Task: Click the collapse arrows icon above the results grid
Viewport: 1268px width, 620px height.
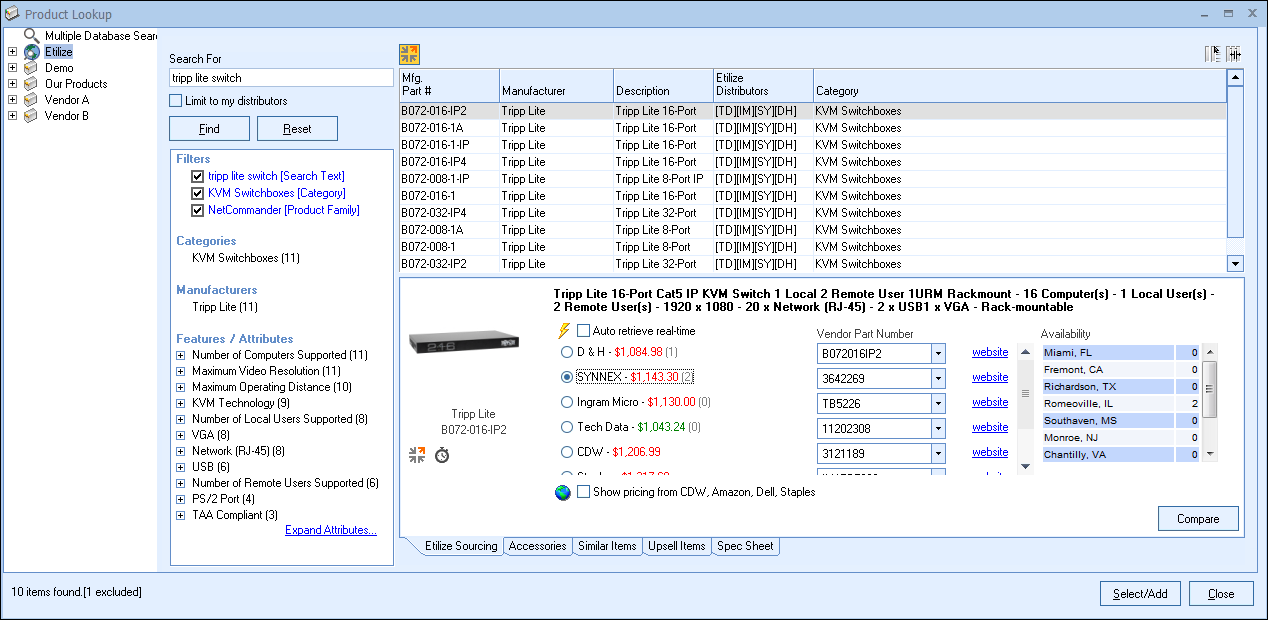Action: (409, 54)
